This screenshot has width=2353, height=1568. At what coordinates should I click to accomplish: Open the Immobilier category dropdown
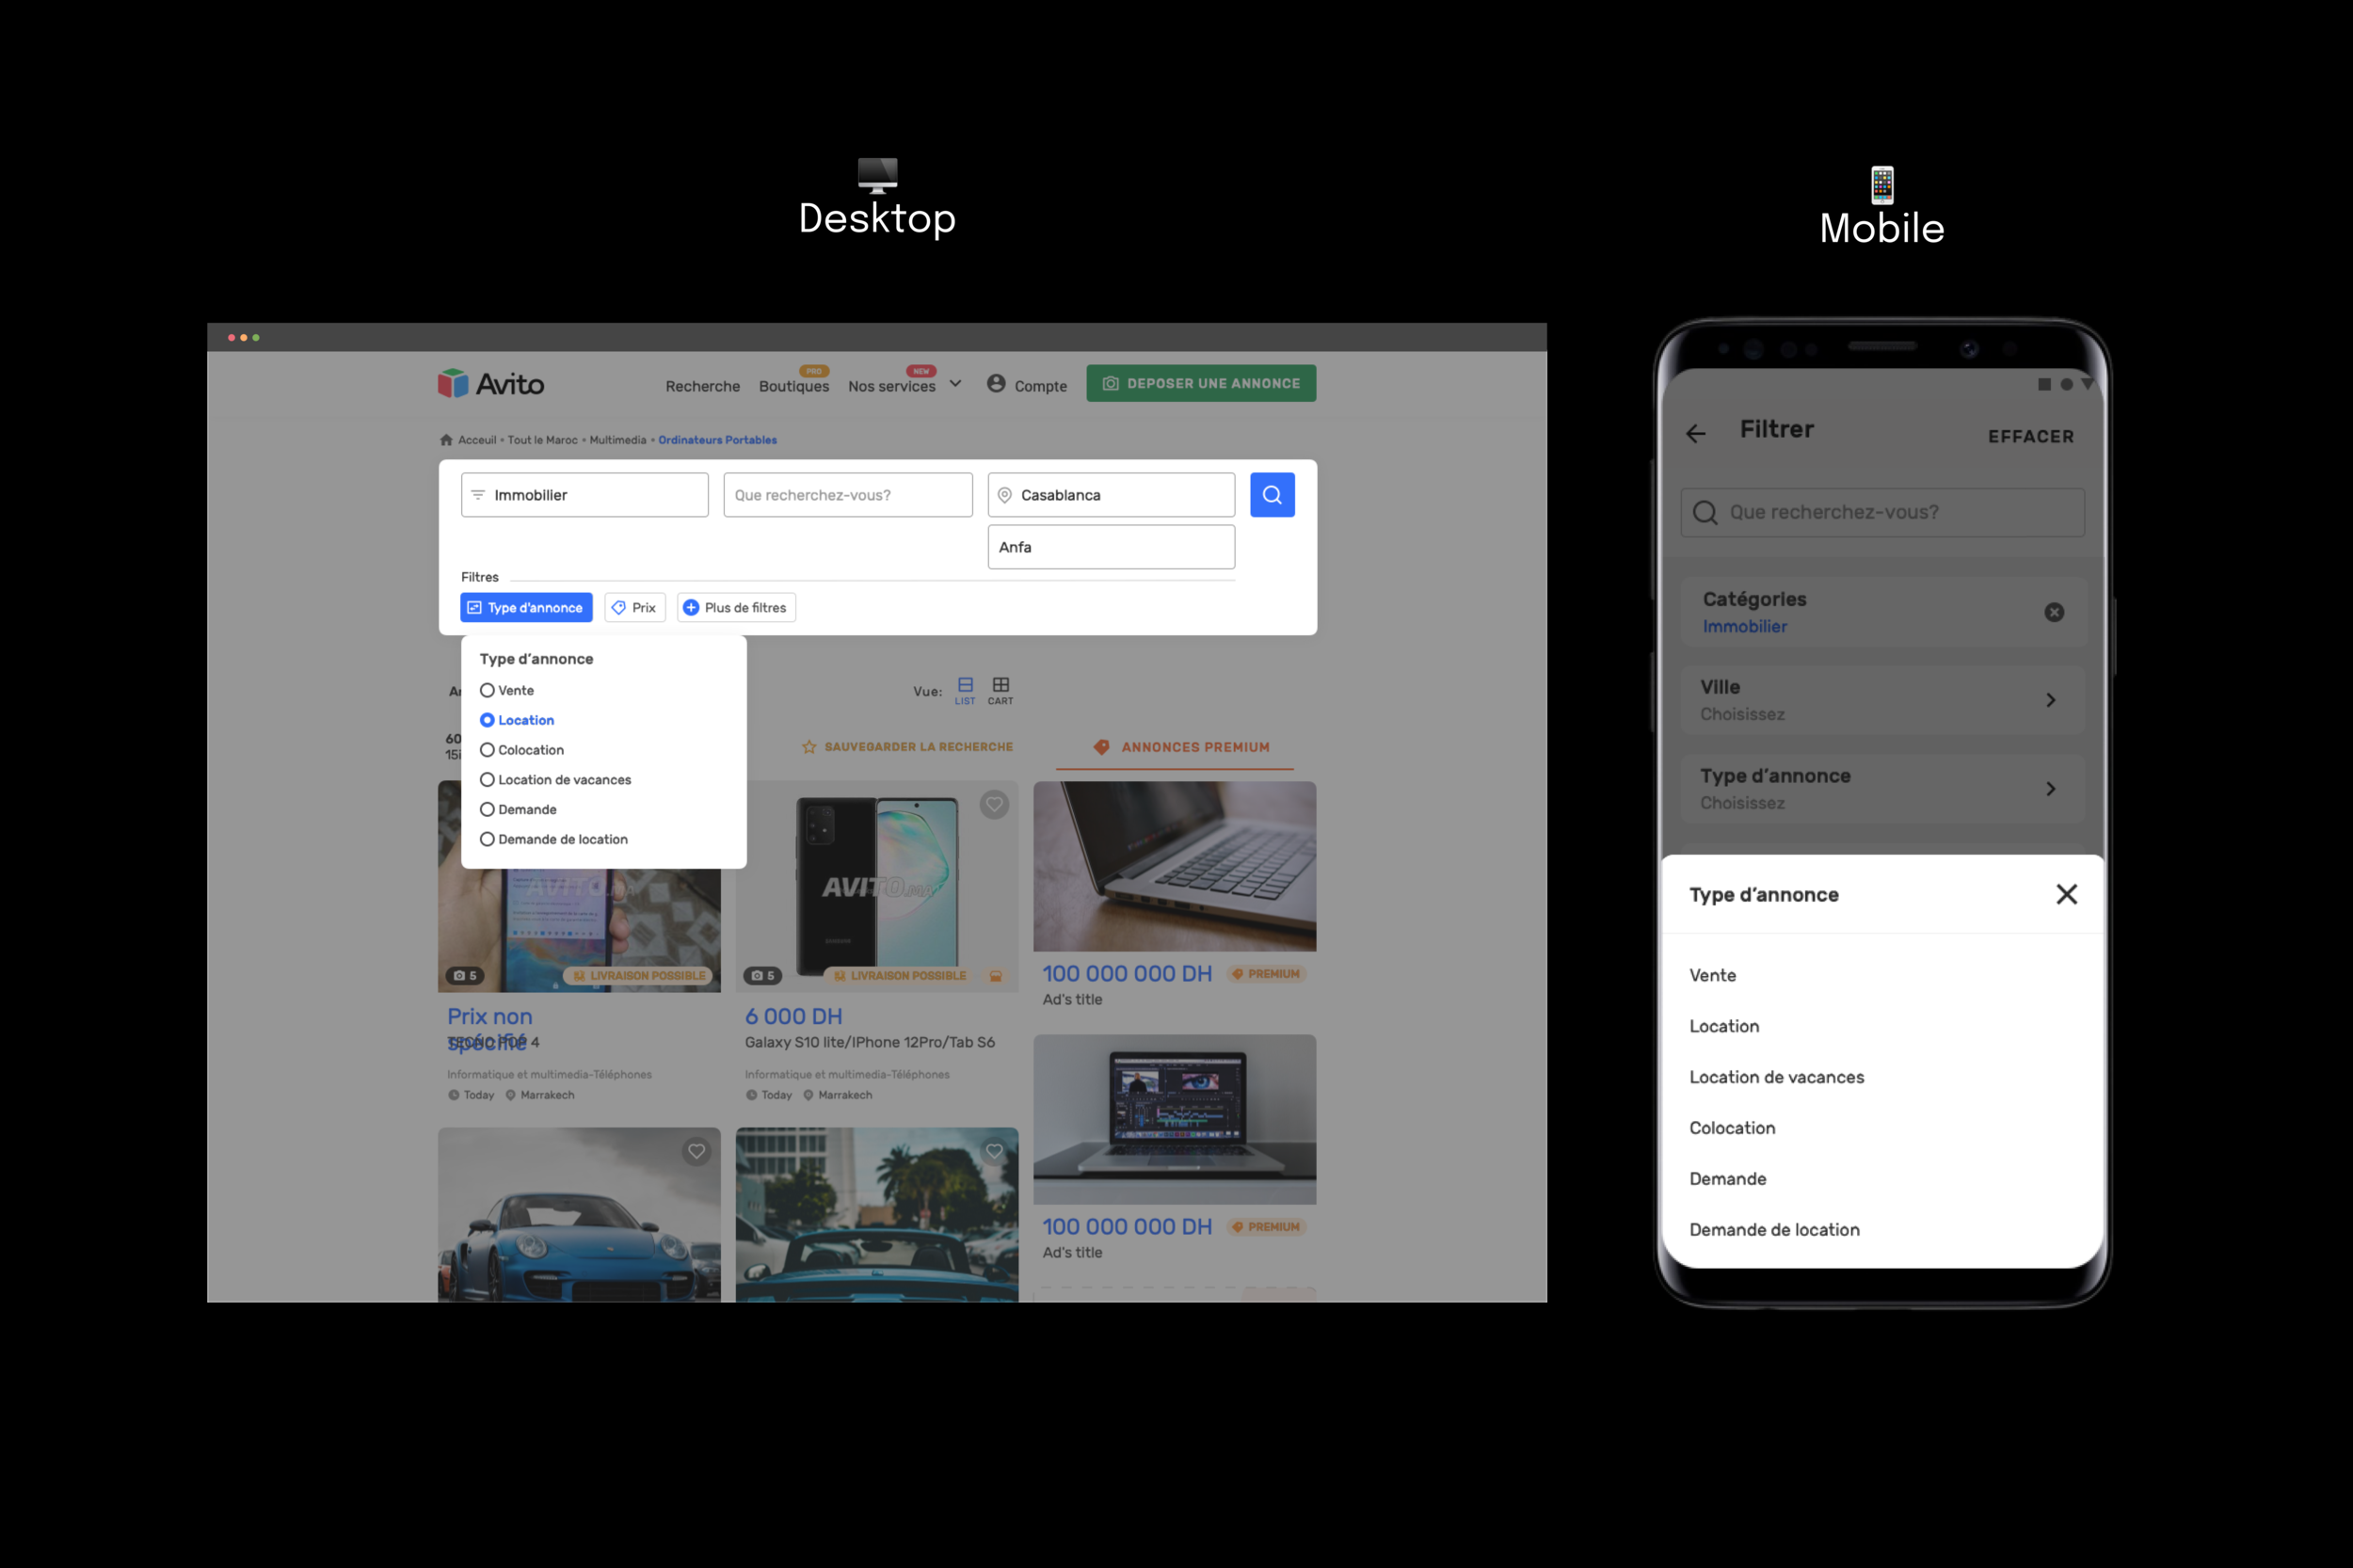click(x=584, y=495)
